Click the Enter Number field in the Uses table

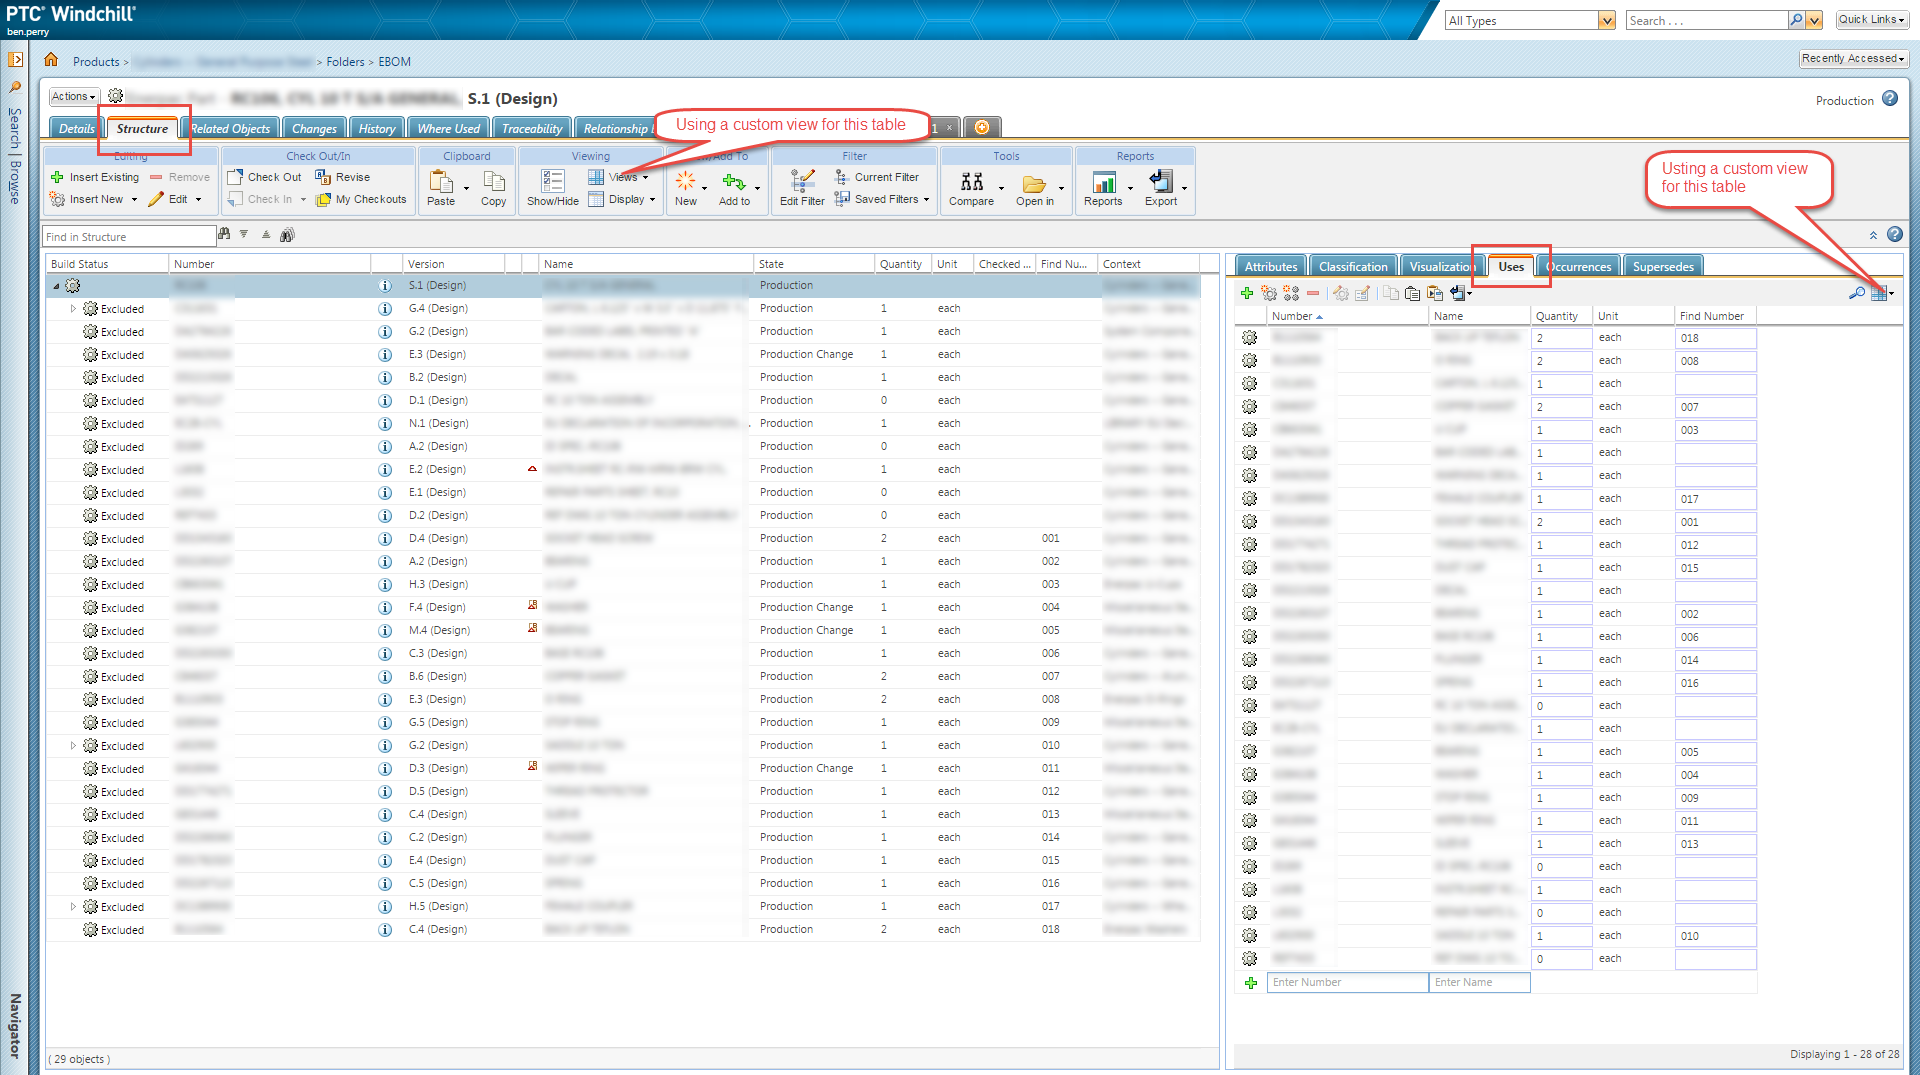coord(1347,982)
